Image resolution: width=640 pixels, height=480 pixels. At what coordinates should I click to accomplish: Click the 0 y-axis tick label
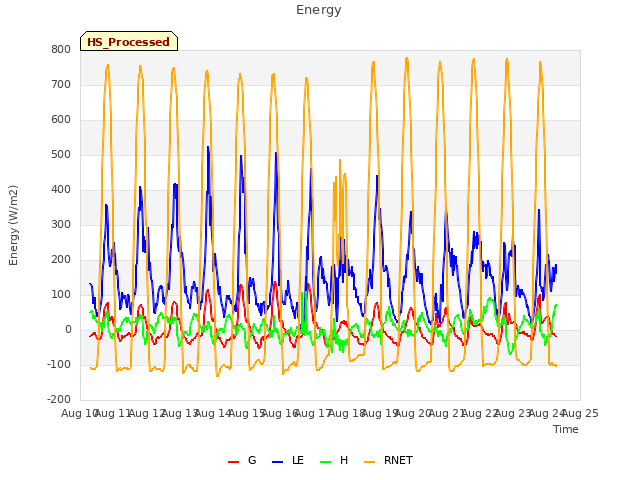click(68, 330)
